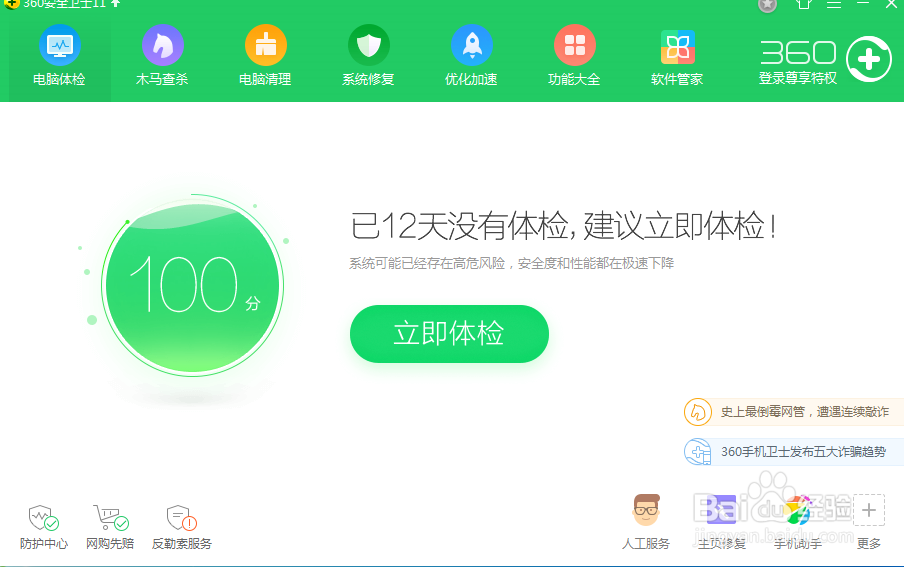Viewport: 904px width, 567px height.
Task: Minimize the 360 window
Action: pyautogui.click(x=863, y=4)
